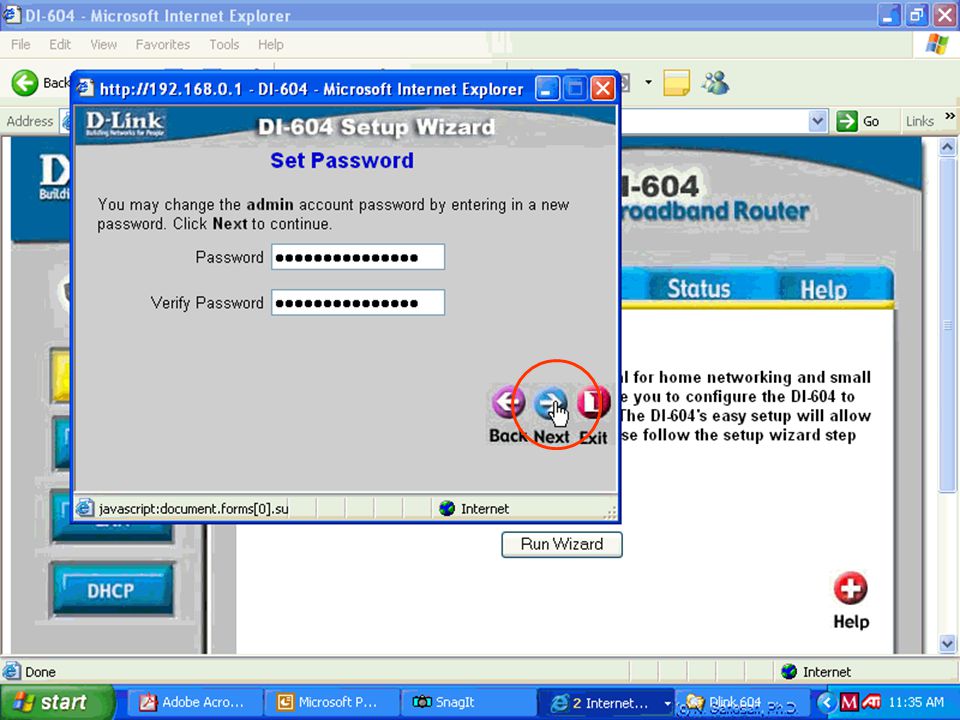
Task: Open the Help menu in the menu bar
Action: click(271, 45)
